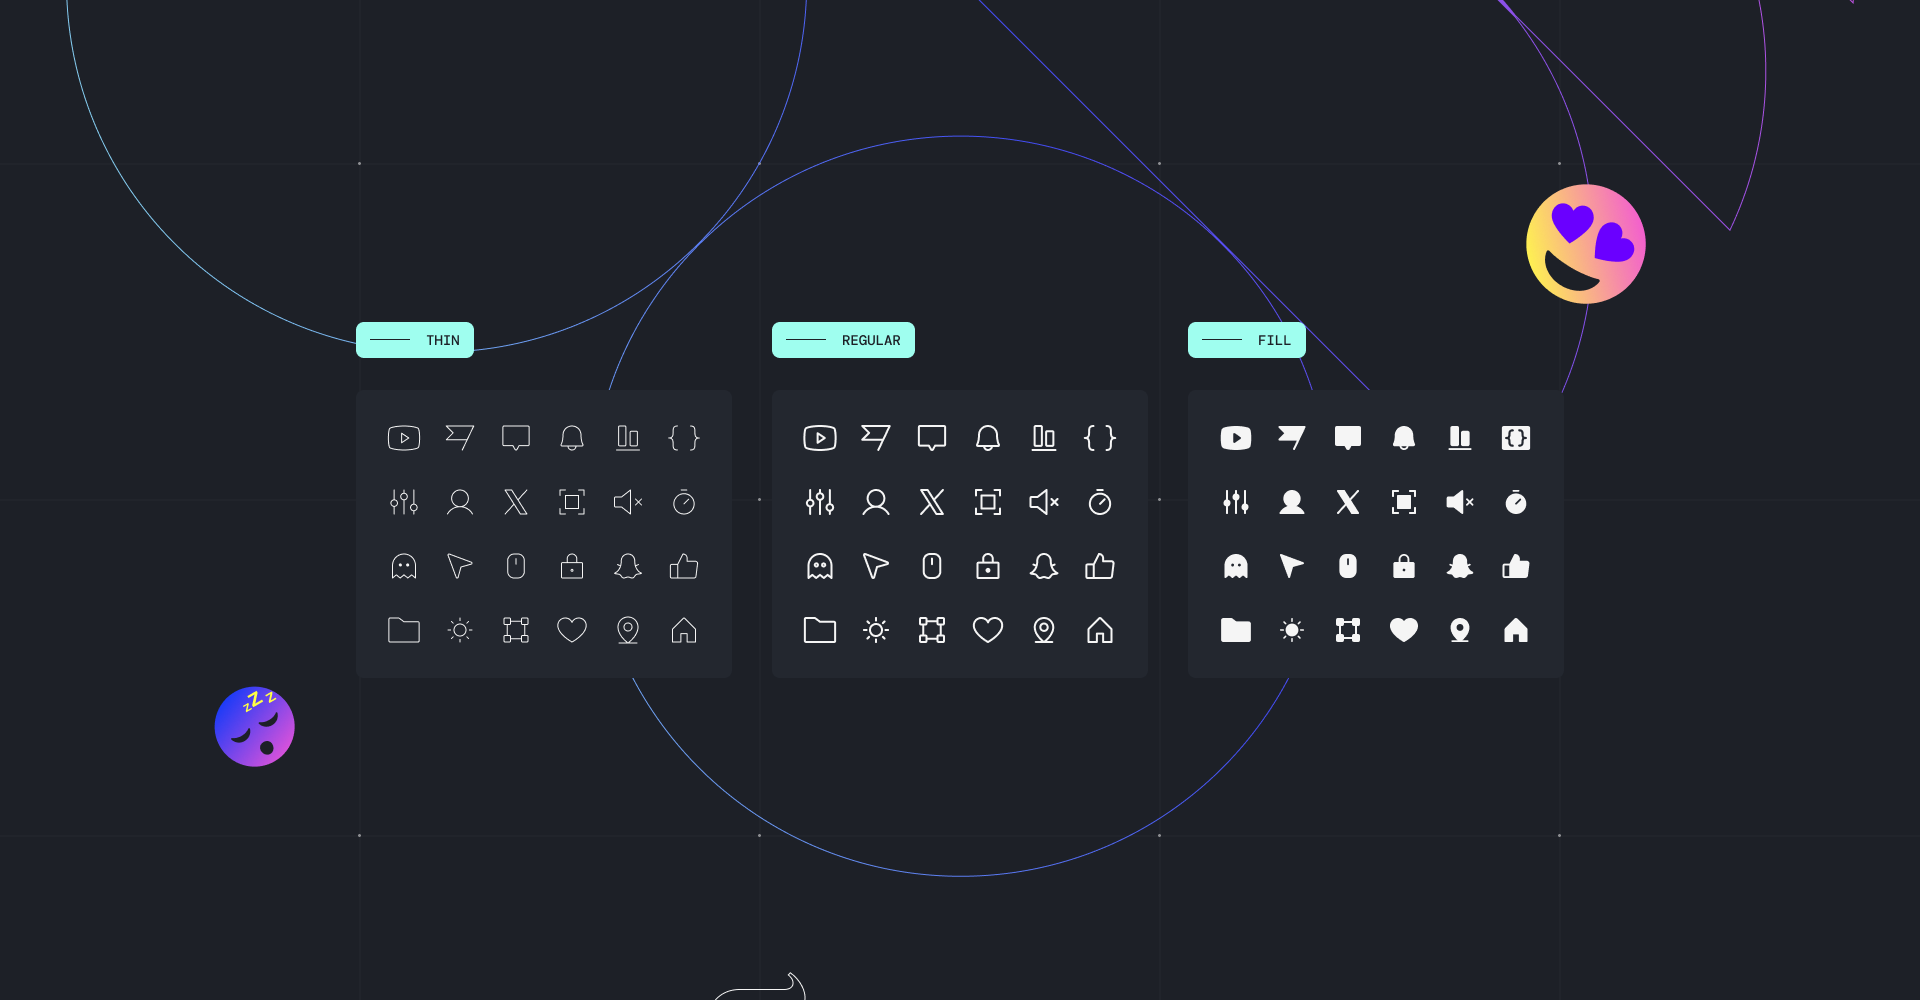Image resolution: width=1920 pixels, height=1000 pixels.
Task: Click the heart-eyes emoji graphic
Action: coord(1586,244)
